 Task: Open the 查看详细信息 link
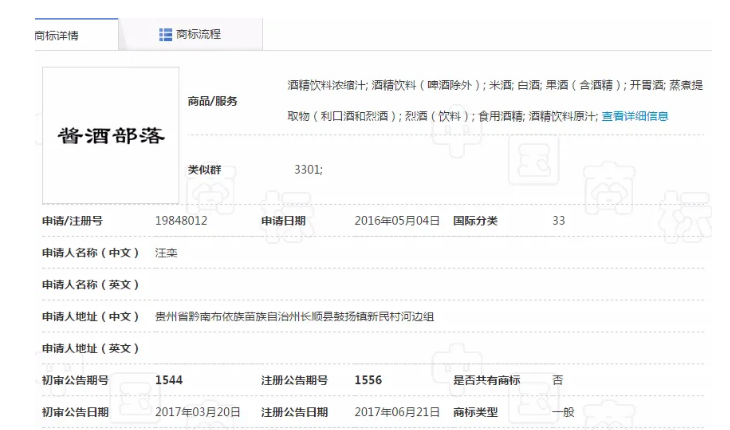(x=634, y=116)
